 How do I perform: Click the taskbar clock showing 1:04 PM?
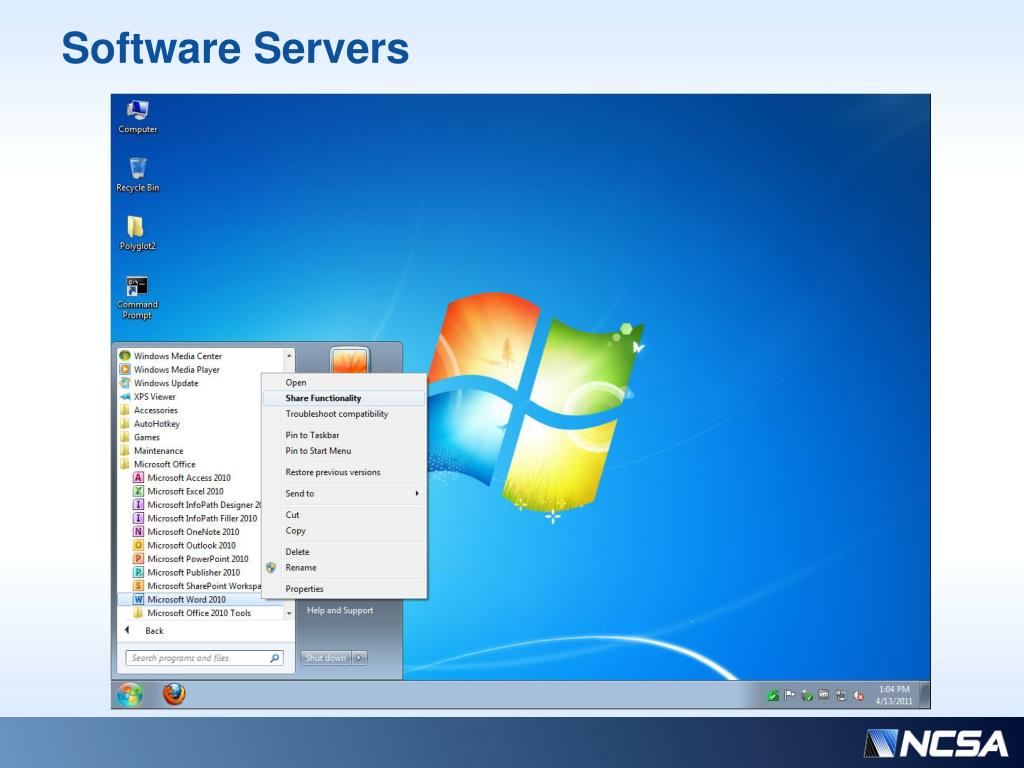pyautogui.click(x=894, y=695)
